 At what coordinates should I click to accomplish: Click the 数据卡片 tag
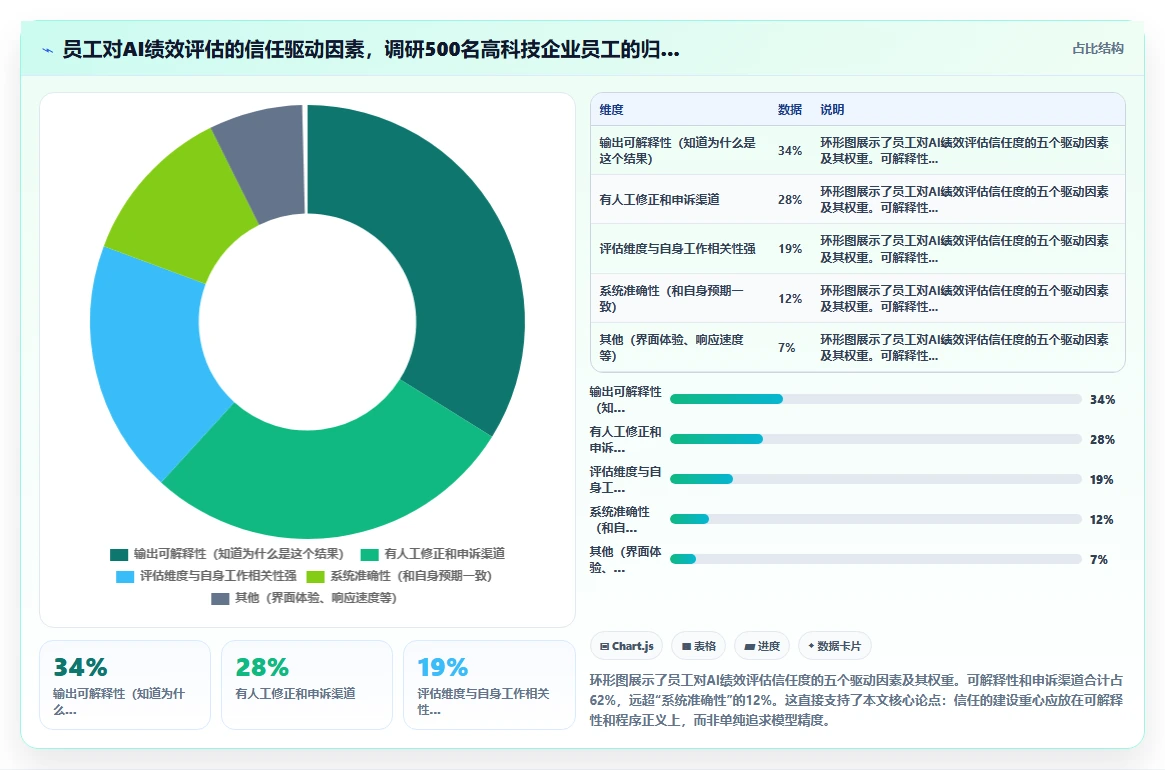834,646
